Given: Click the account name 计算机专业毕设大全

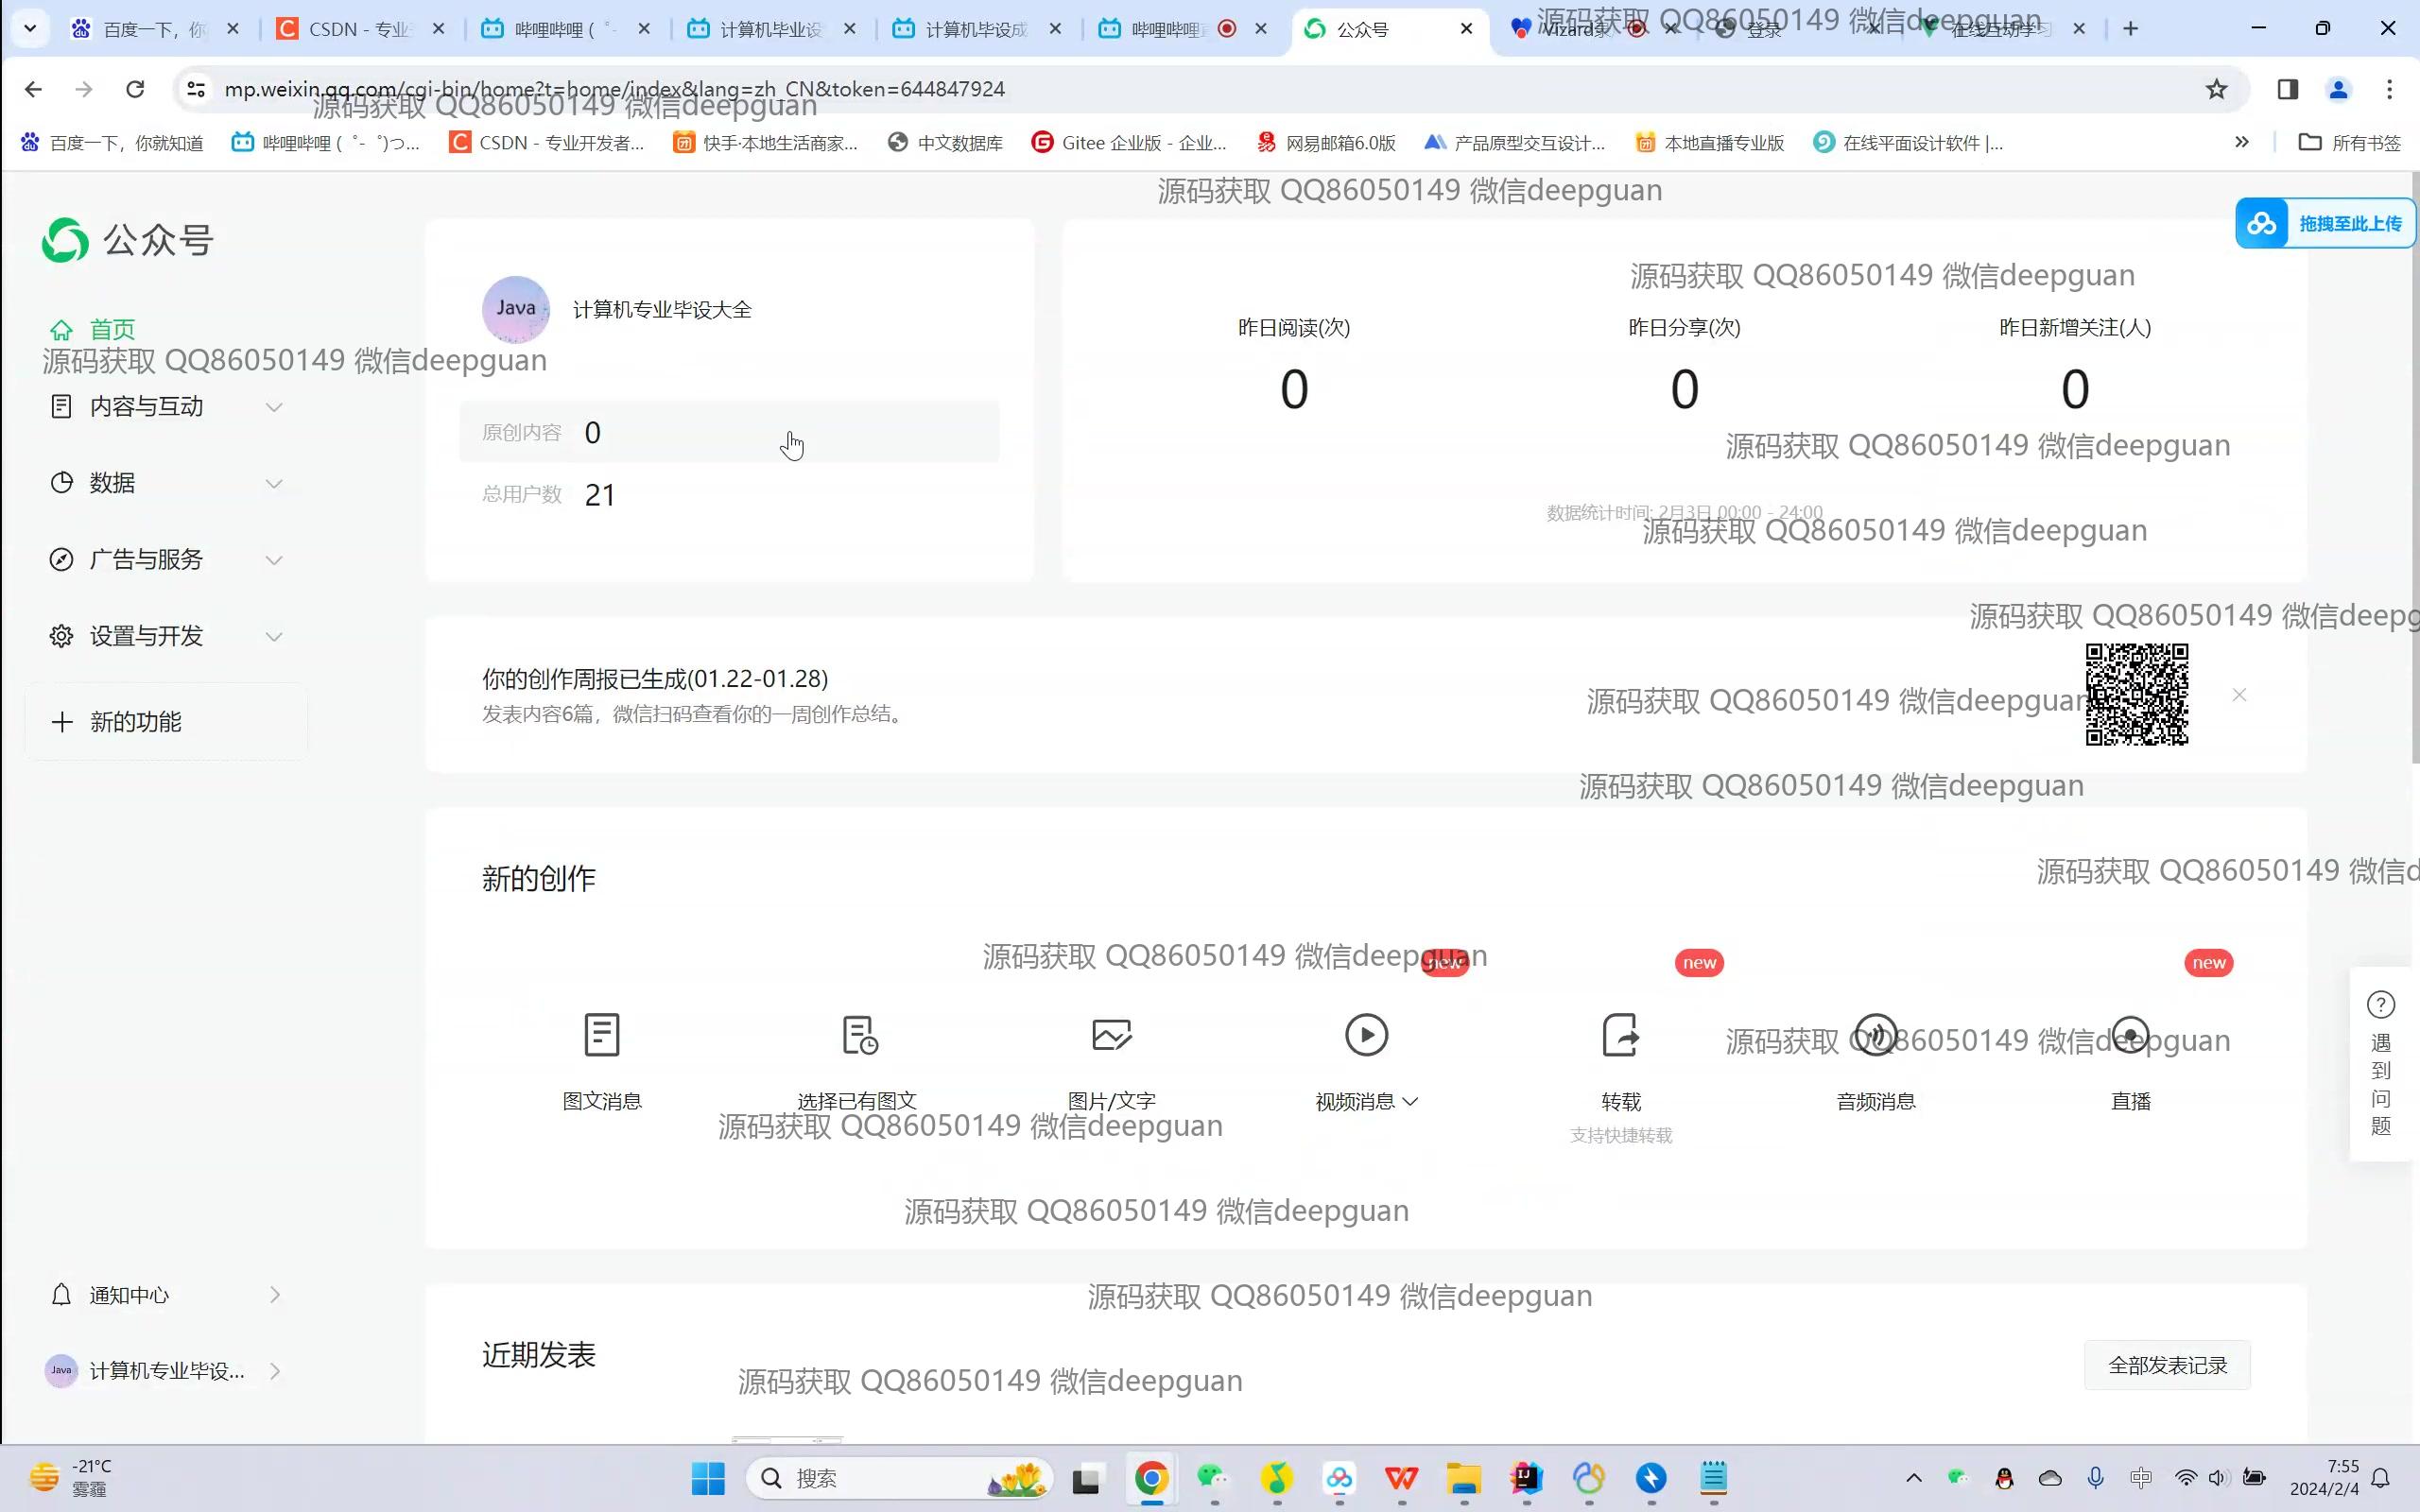Looking at the screenshot, I should [x=662, y=310].
